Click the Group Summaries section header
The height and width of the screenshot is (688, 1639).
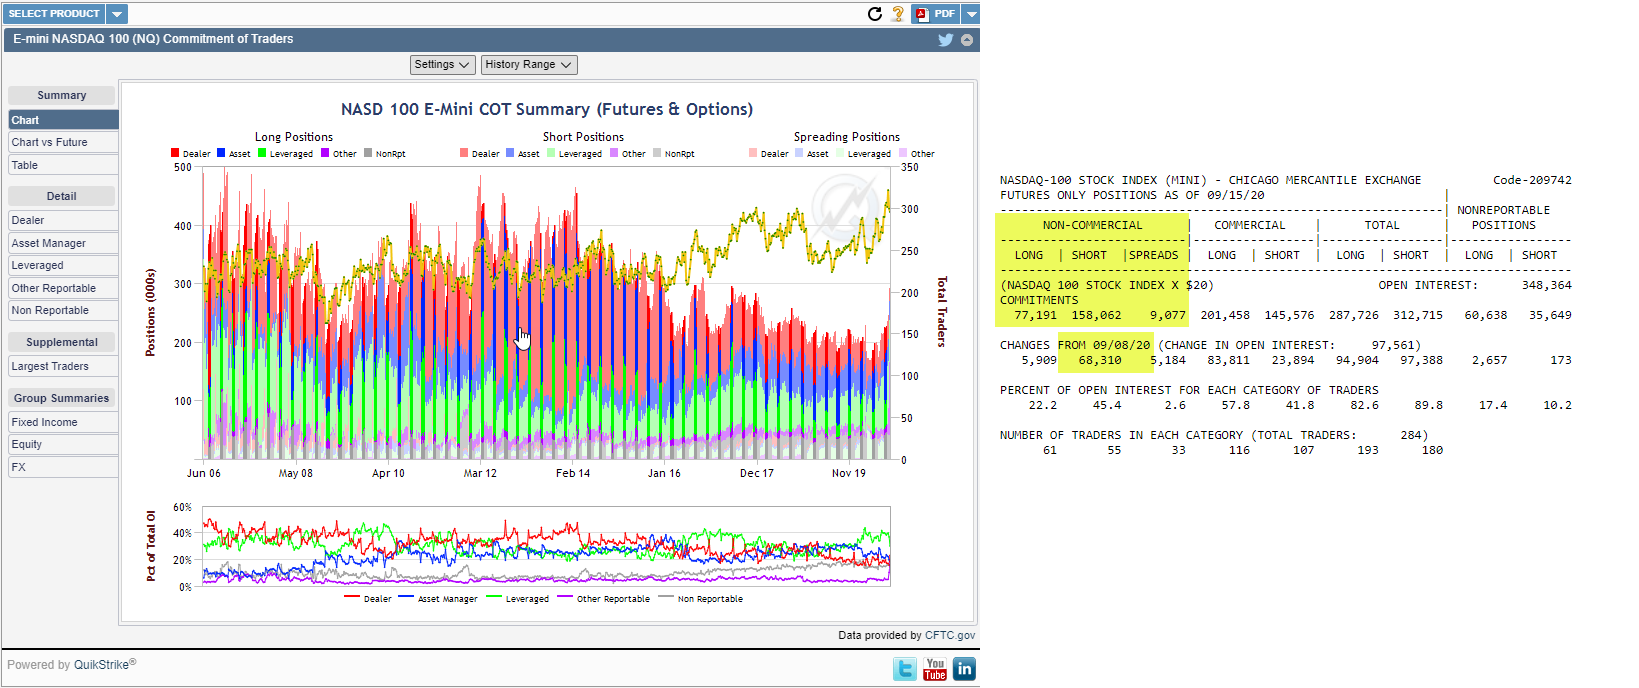point(62,399)
